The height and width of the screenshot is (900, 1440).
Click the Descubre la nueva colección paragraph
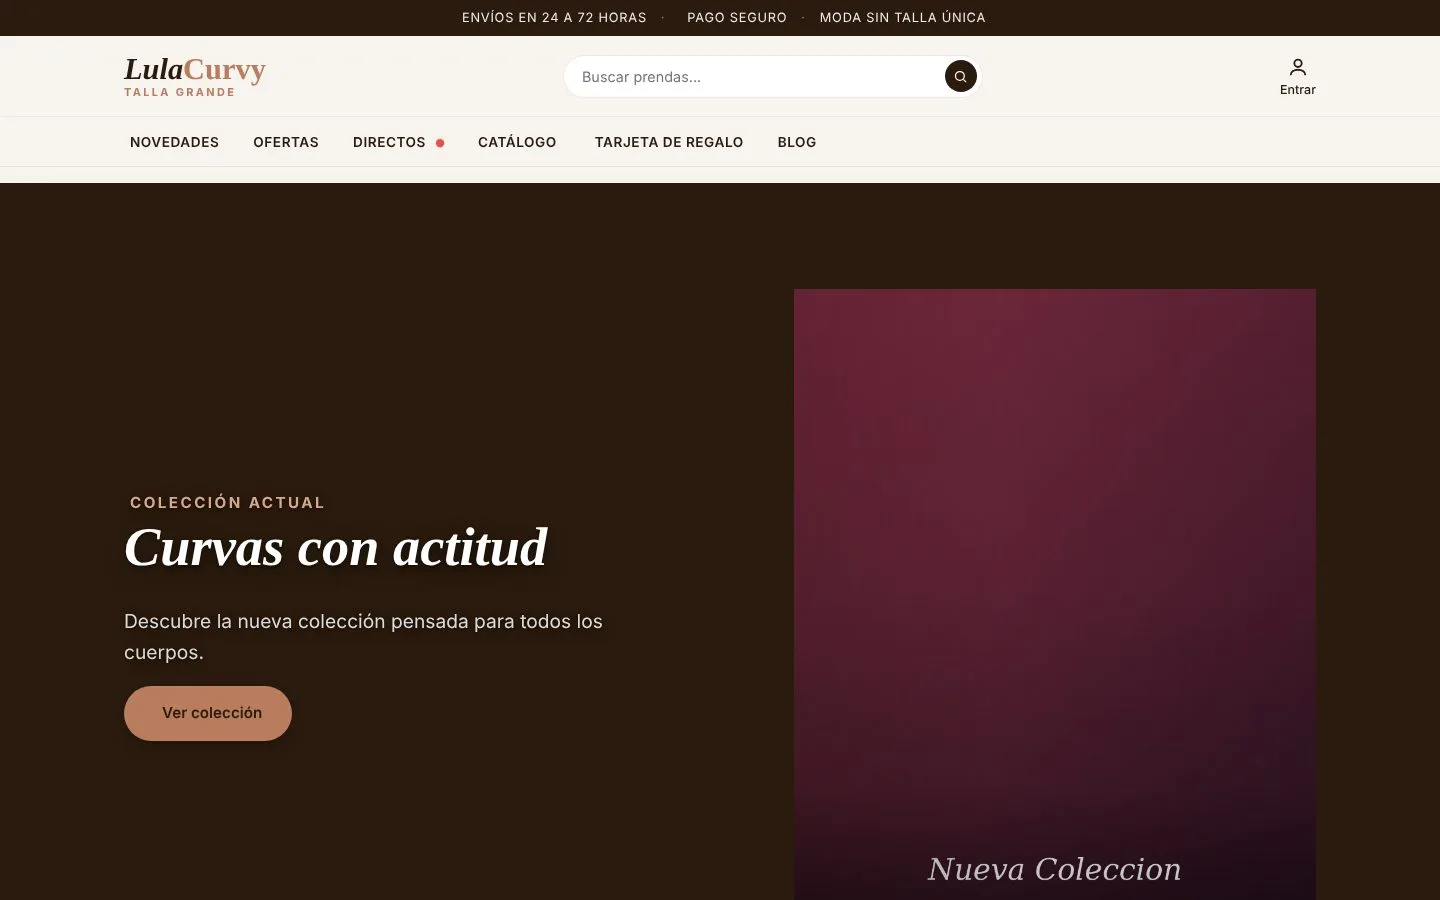[x=363, y=636]
